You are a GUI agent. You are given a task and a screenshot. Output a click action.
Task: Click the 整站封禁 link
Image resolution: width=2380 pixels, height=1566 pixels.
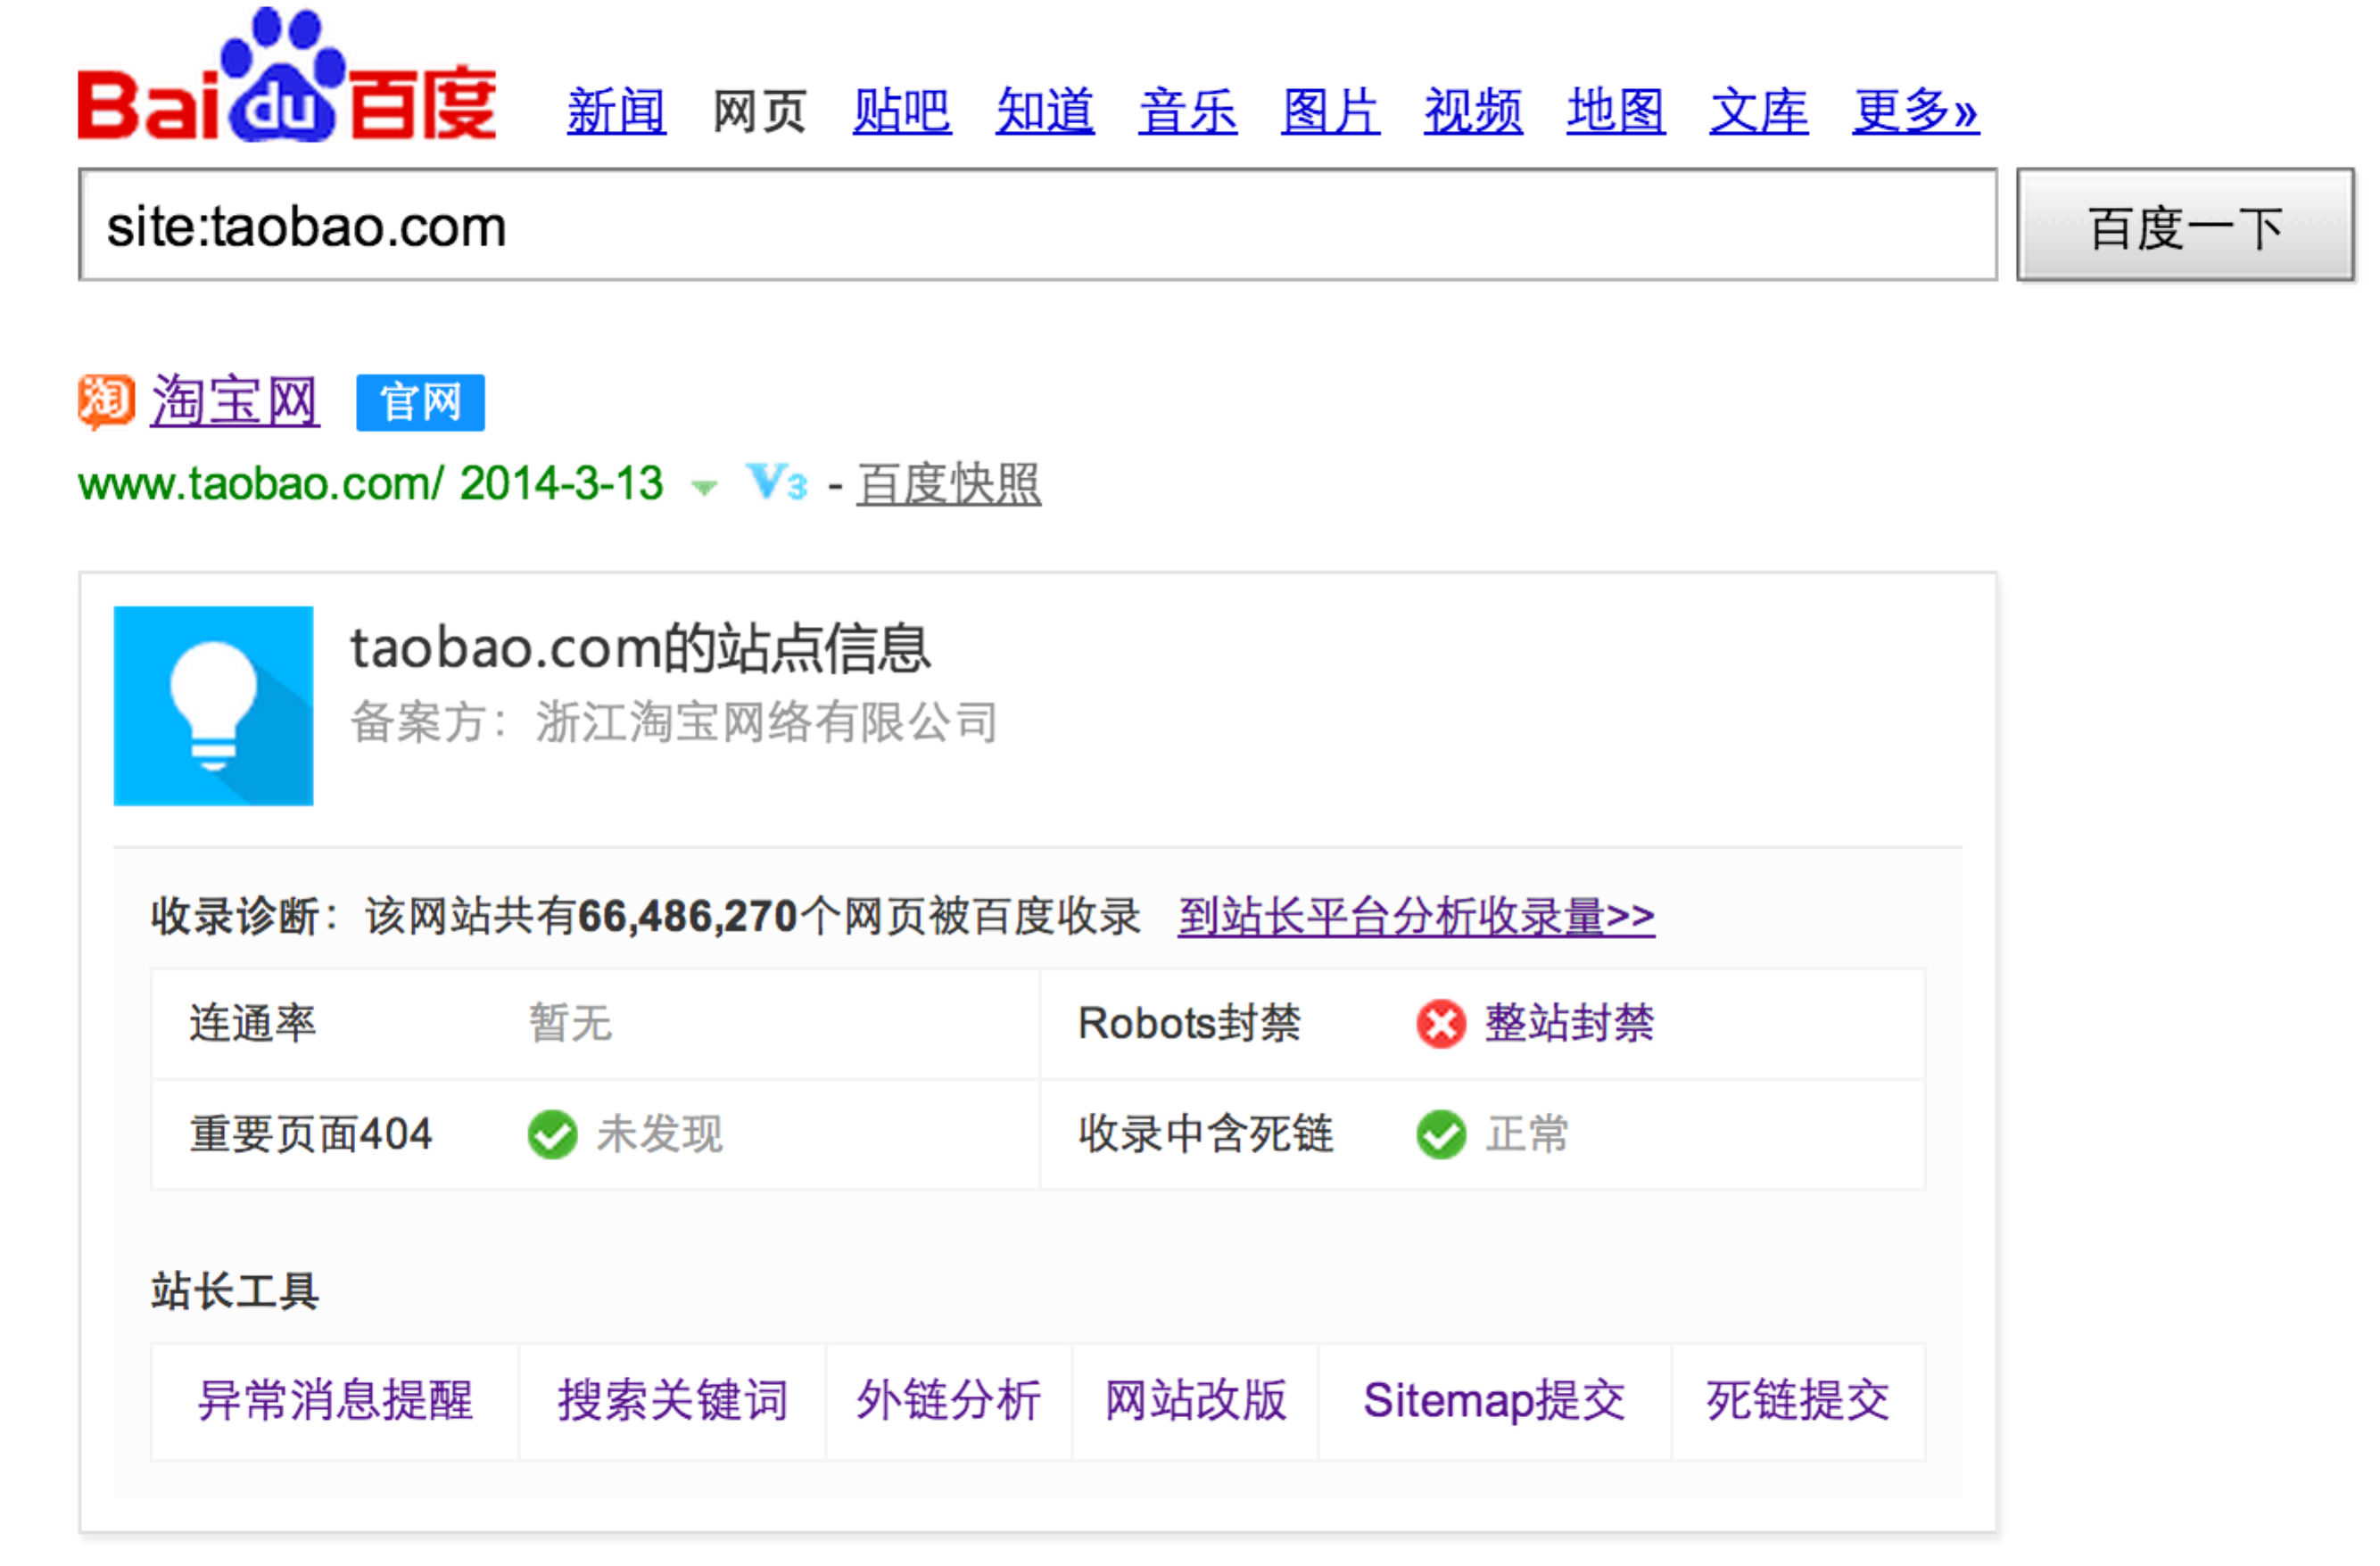[1569, 1024]
